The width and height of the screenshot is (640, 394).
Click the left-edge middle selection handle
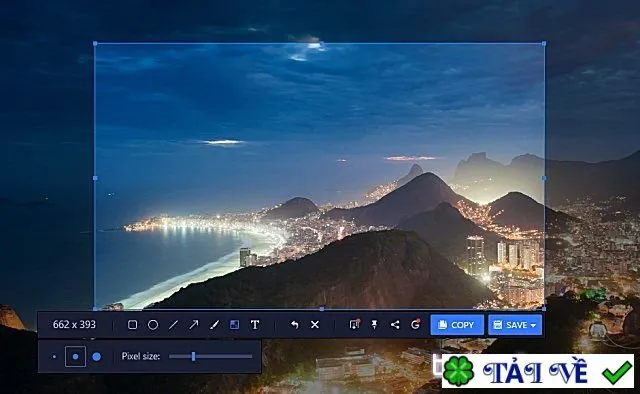[x=95, y=178]
